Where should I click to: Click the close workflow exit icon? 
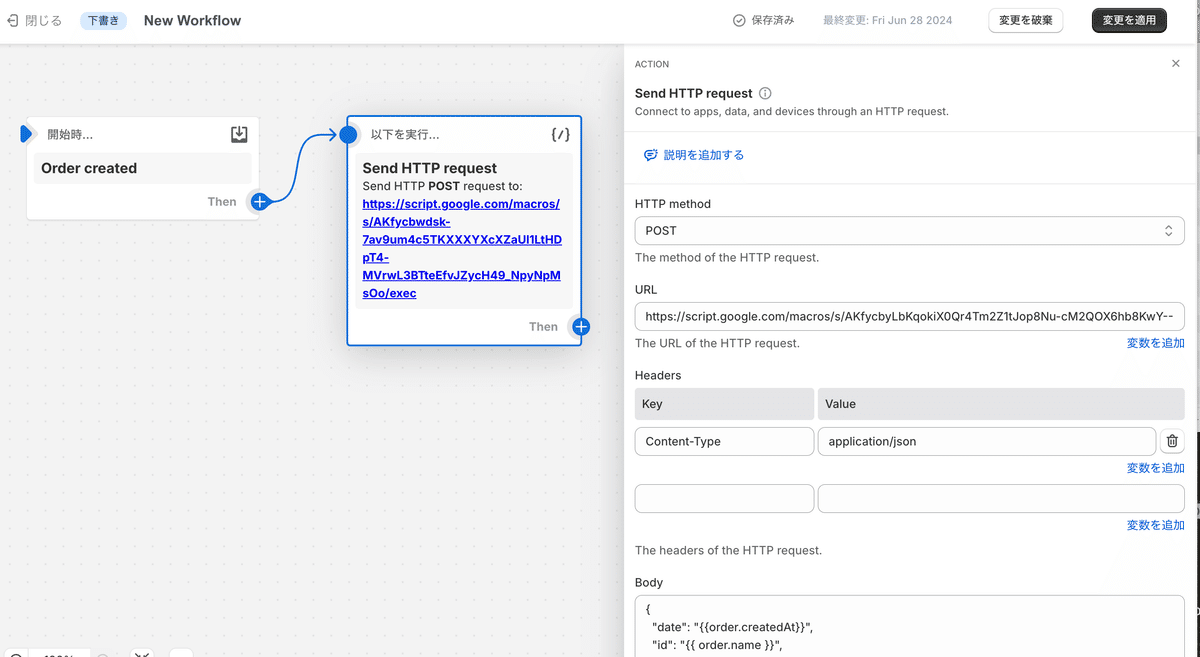tap(12, 20)
